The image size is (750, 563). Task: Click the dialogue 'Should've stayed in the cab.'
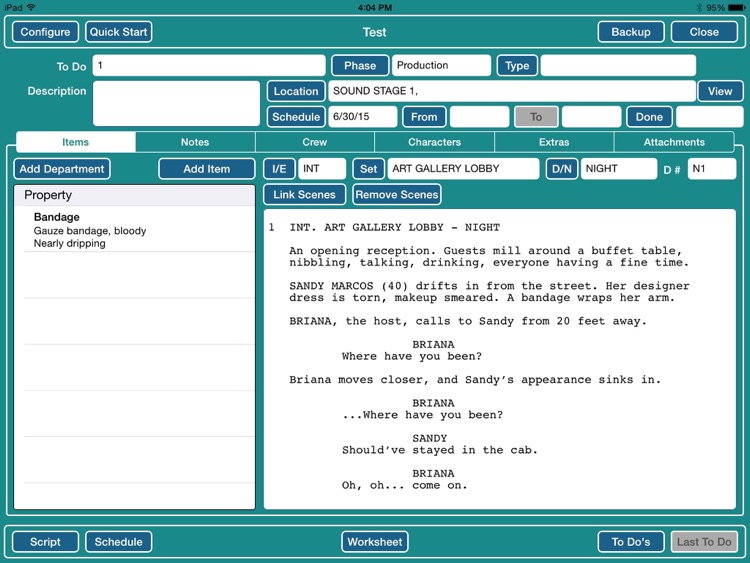pos(440,450)
